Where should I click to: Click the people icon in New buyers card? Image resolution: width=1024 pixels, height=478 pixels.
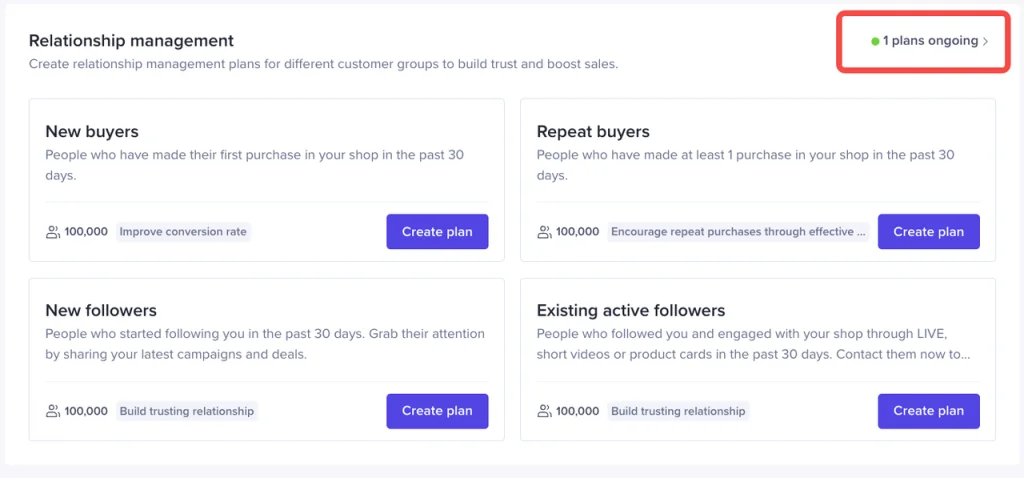point(52,232)
